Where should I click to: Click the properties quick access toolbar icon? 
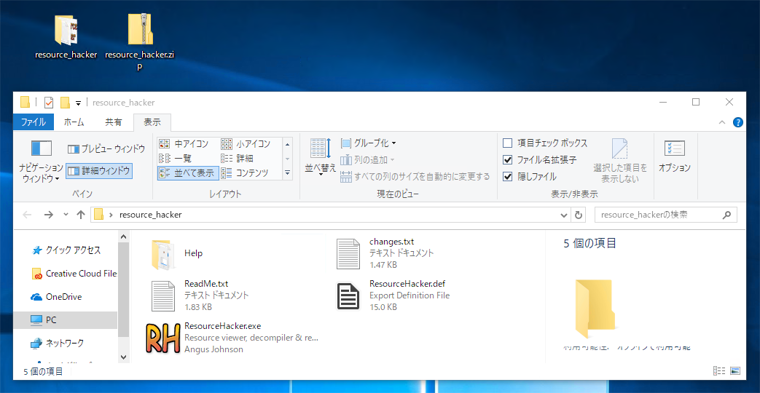click(48, 102)
